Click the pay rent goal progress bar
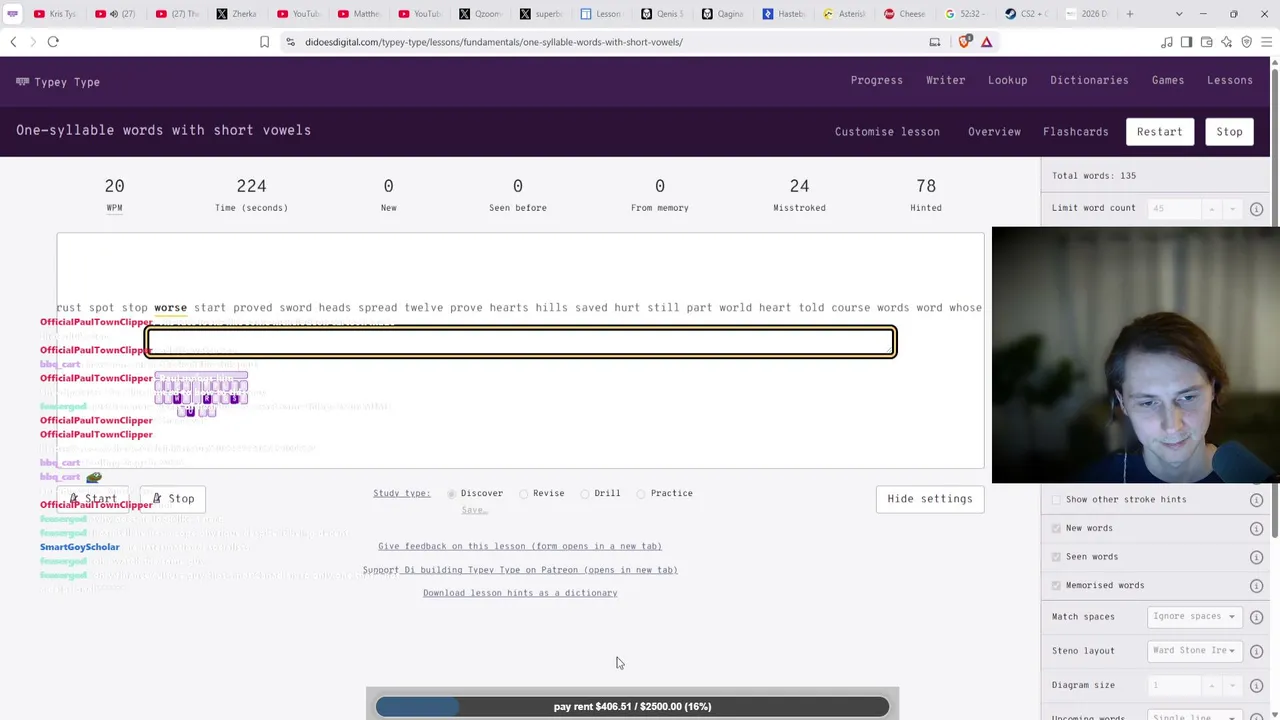 point(632,707)
